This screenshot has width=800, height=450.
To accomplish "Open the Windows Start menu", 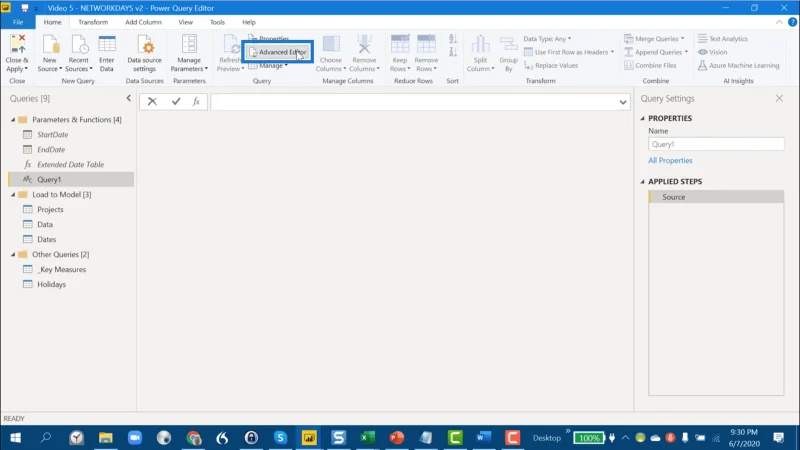I will tap(15, 438).
